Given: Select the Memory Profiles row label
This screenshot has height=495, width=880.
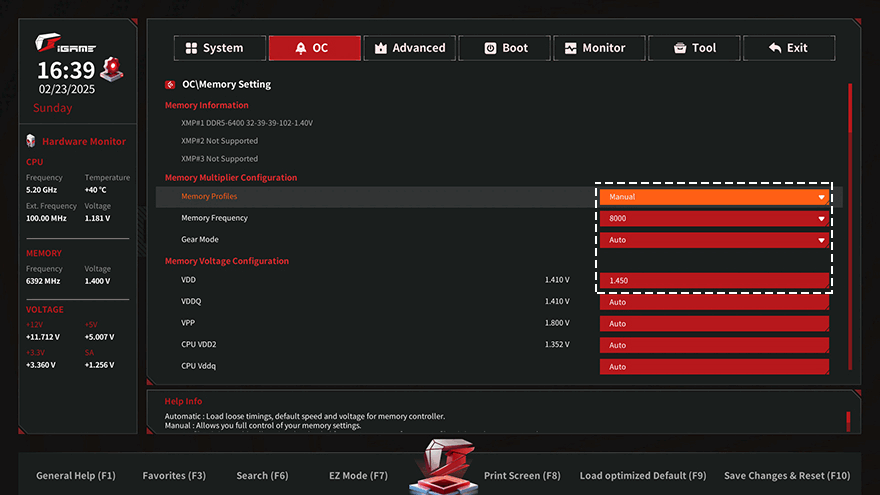Looking at the screenshot, I should tap(209, 196).
